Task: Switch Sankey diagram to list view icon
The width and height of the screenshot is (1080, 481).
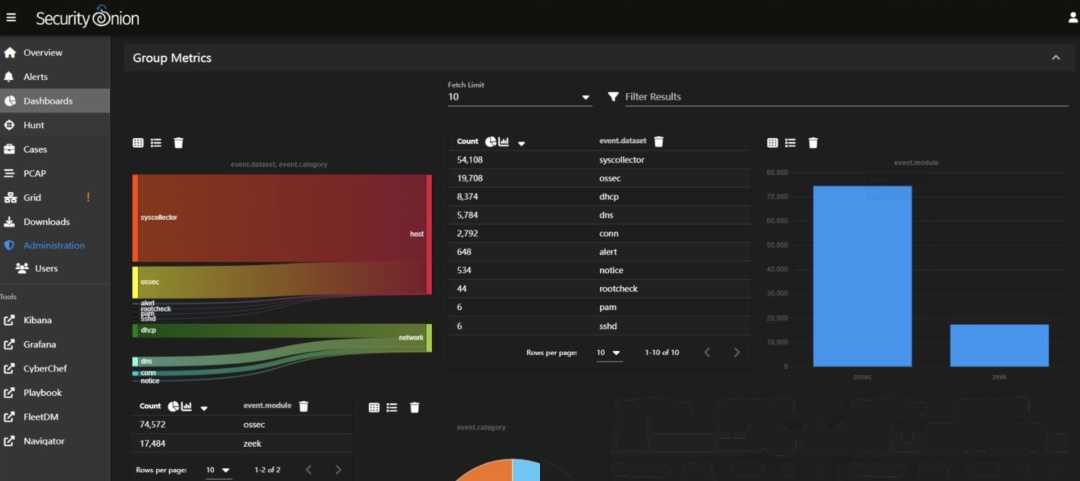Action: click(156, 143)
